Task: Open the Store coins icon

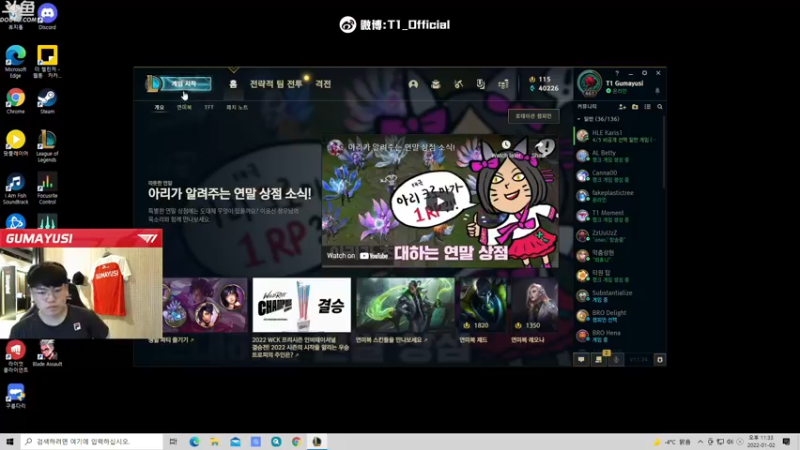Action: [503, 84]
